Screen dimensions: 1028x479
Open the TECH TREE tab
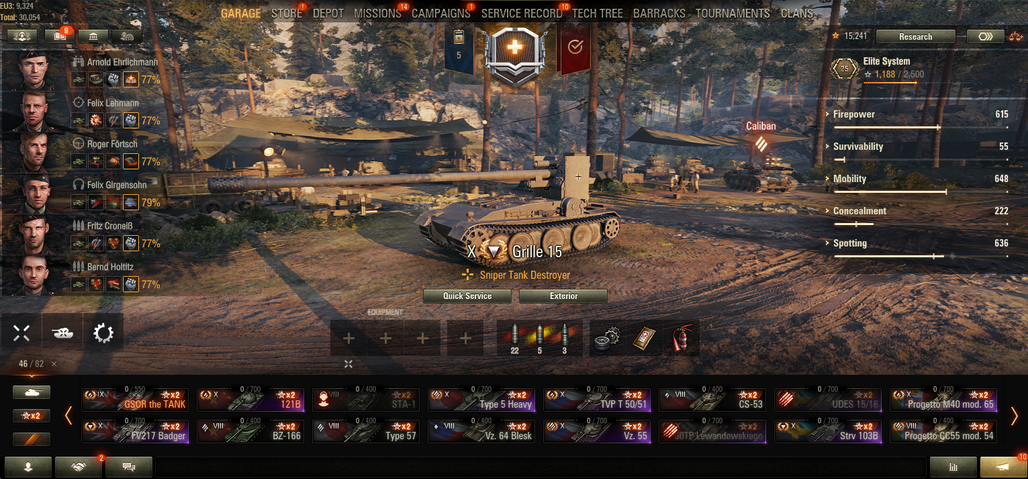coord(597,13)
